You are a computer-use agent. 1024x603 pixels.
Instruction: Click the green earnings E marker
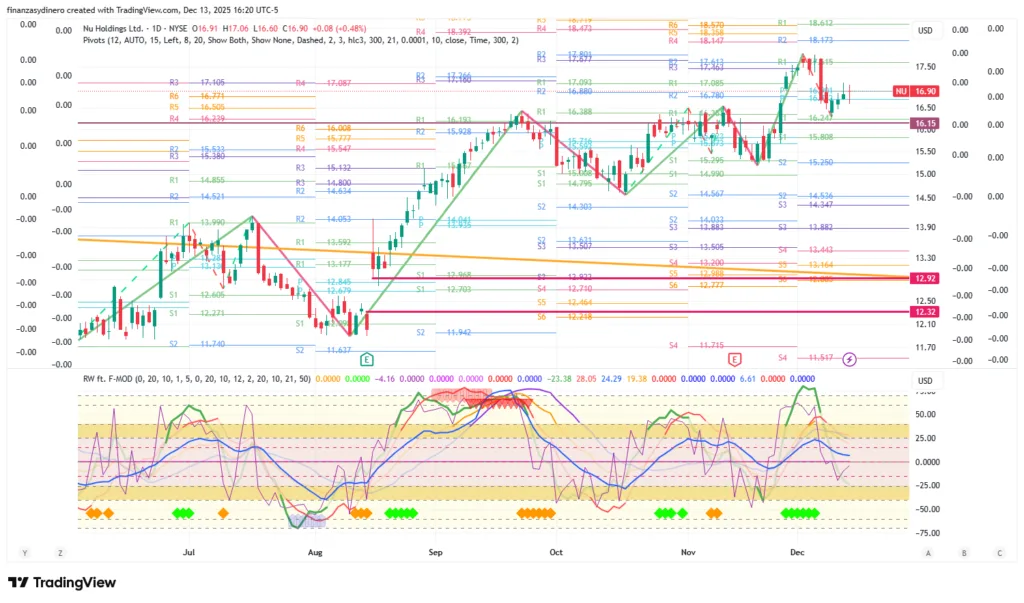click(367, 358)
